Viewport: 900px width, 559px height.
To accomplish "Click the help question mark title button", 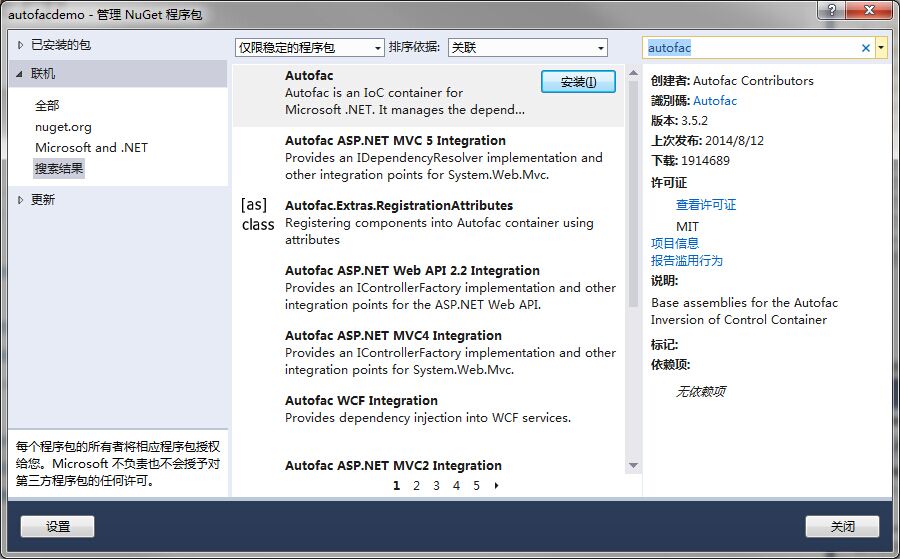I will pos(832,10).
